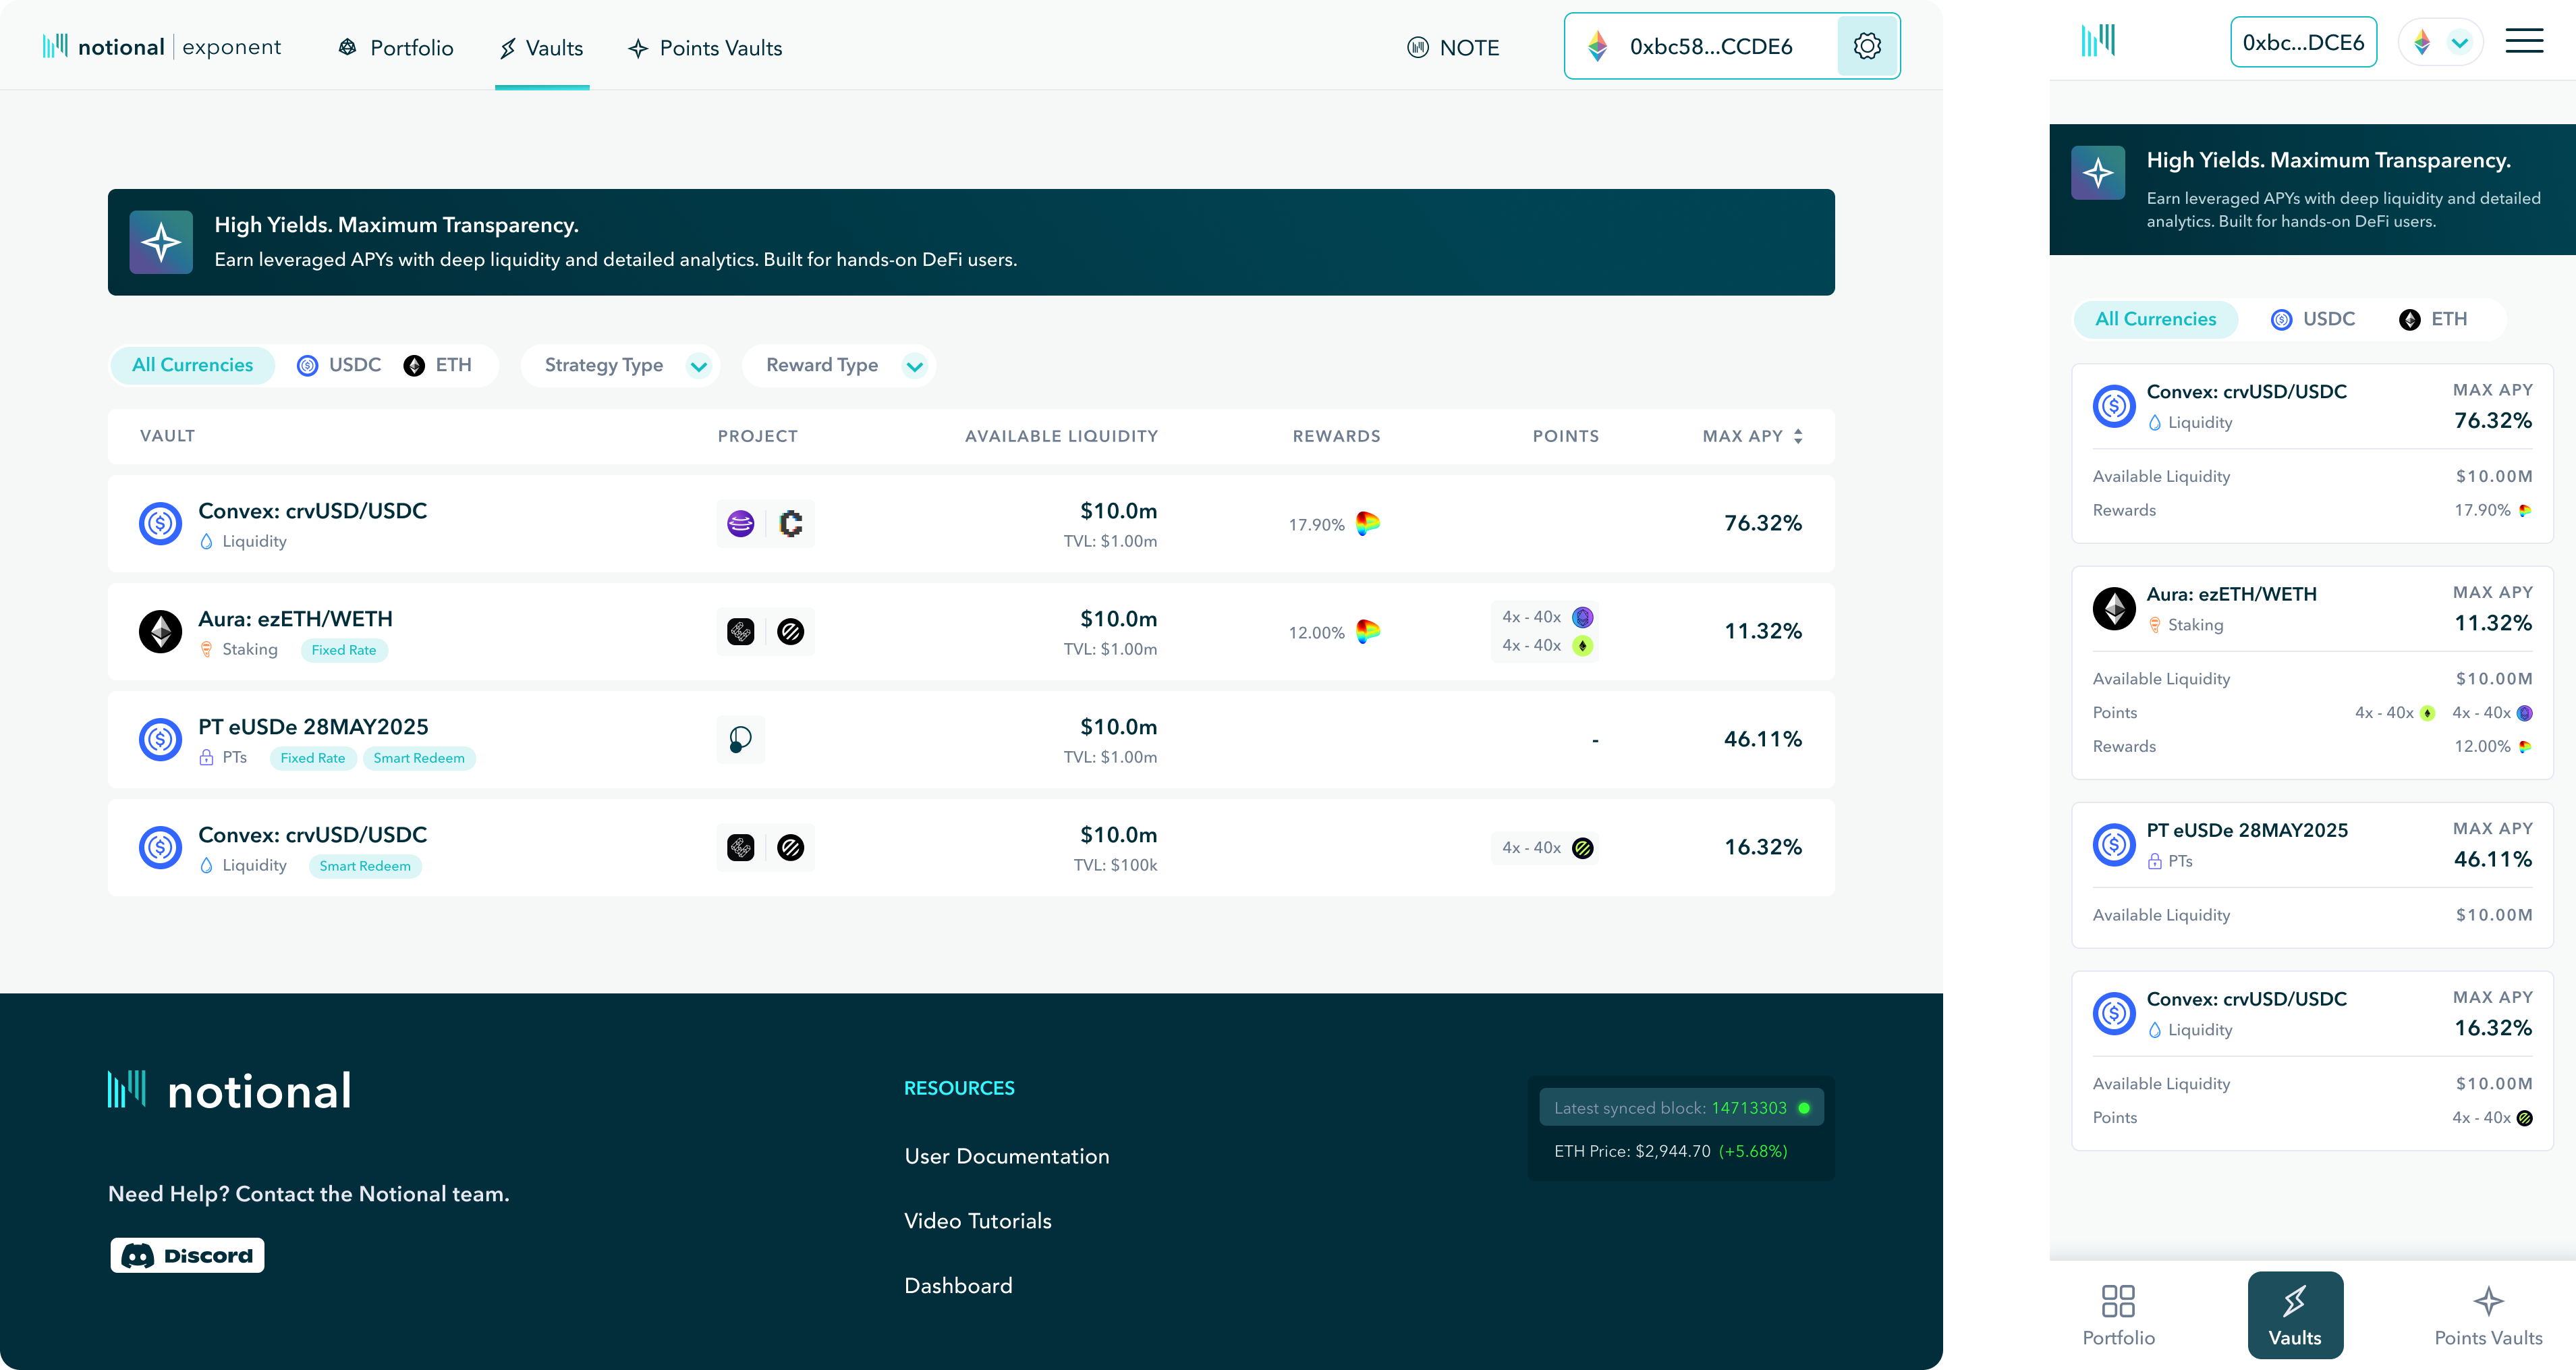Click the Convex project icon in first row
The width and height of the screenshot is (2576, 1370).
[790, 524]
